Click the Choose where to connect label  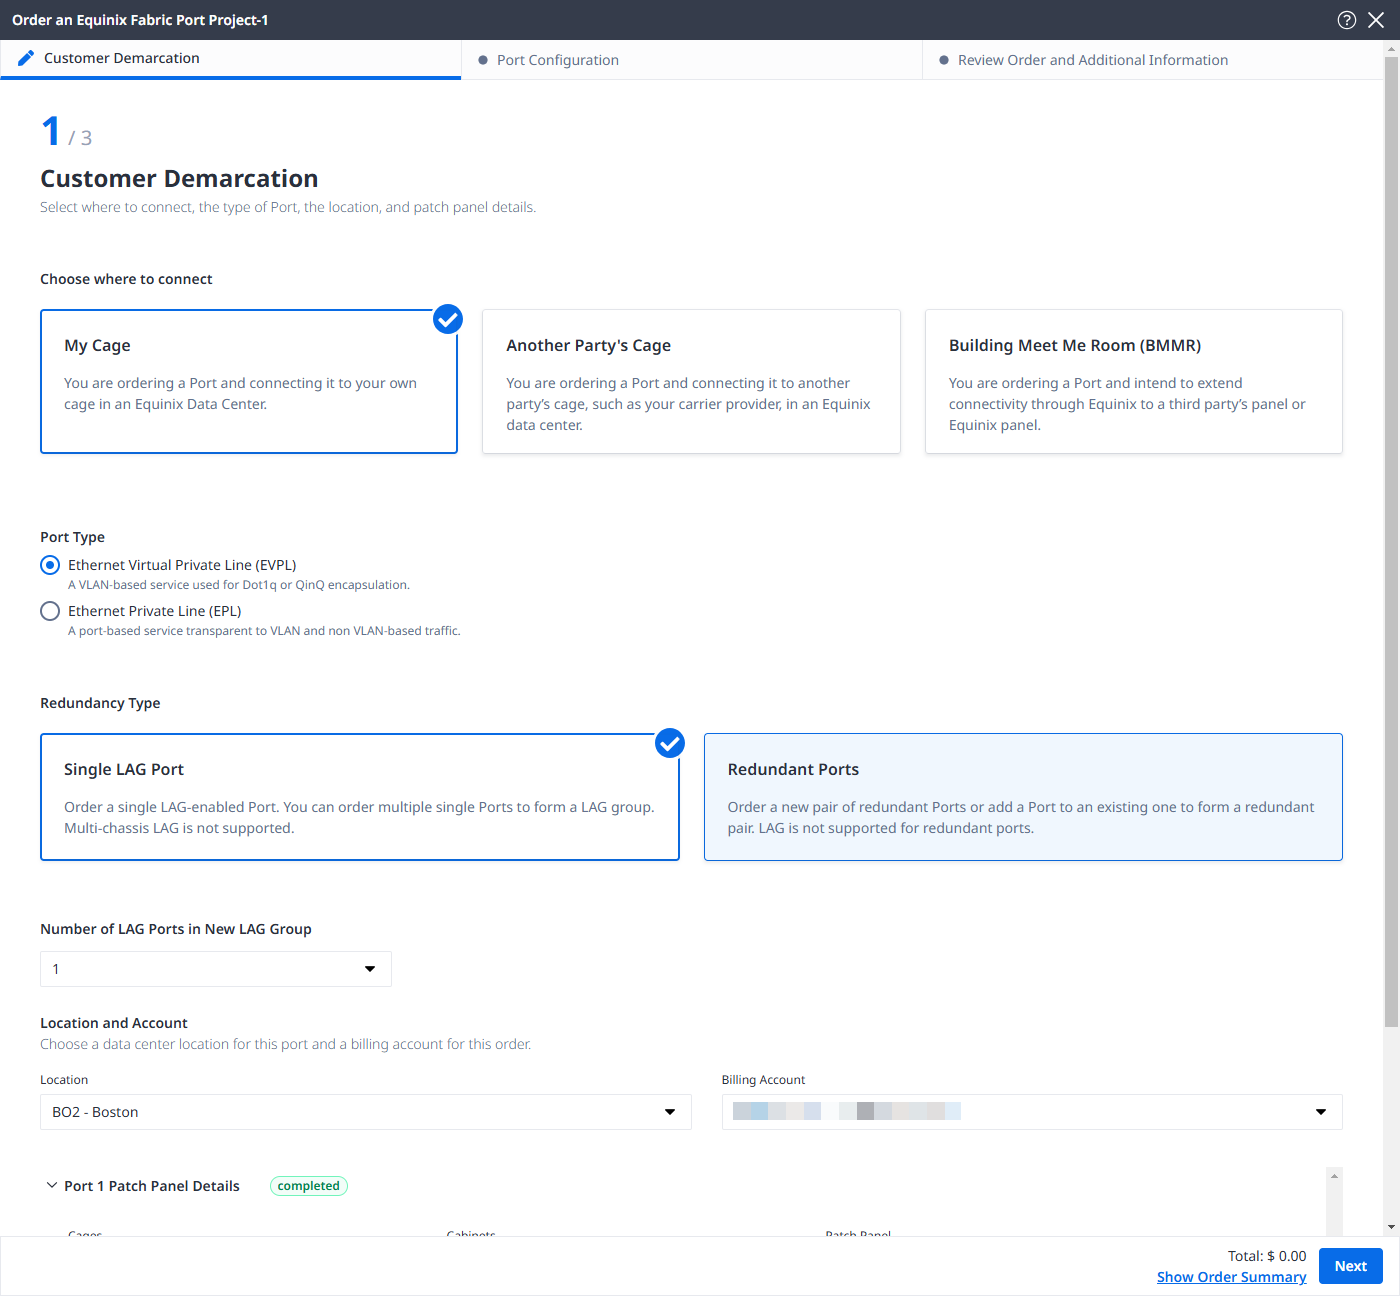click(x=126, y=279)
